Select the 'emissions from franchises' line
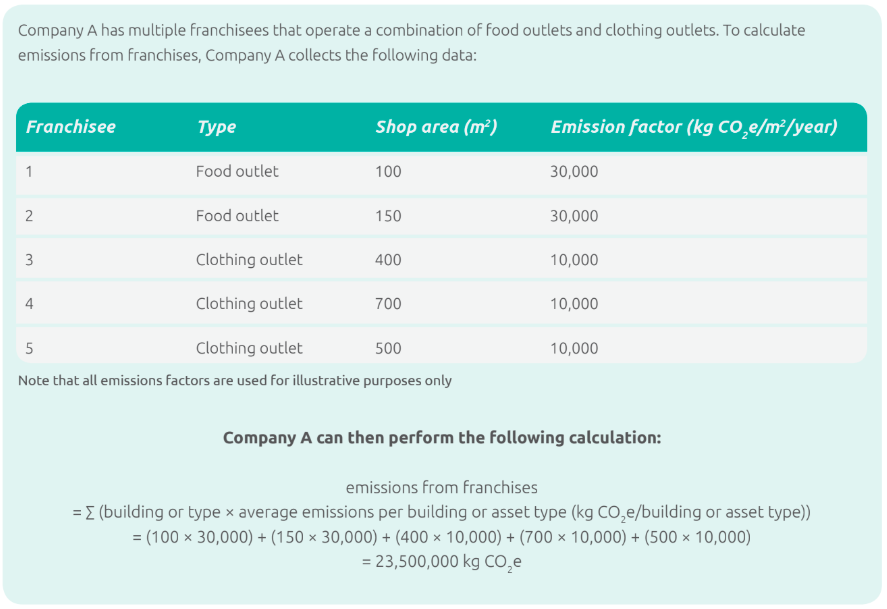 (441, 488)
